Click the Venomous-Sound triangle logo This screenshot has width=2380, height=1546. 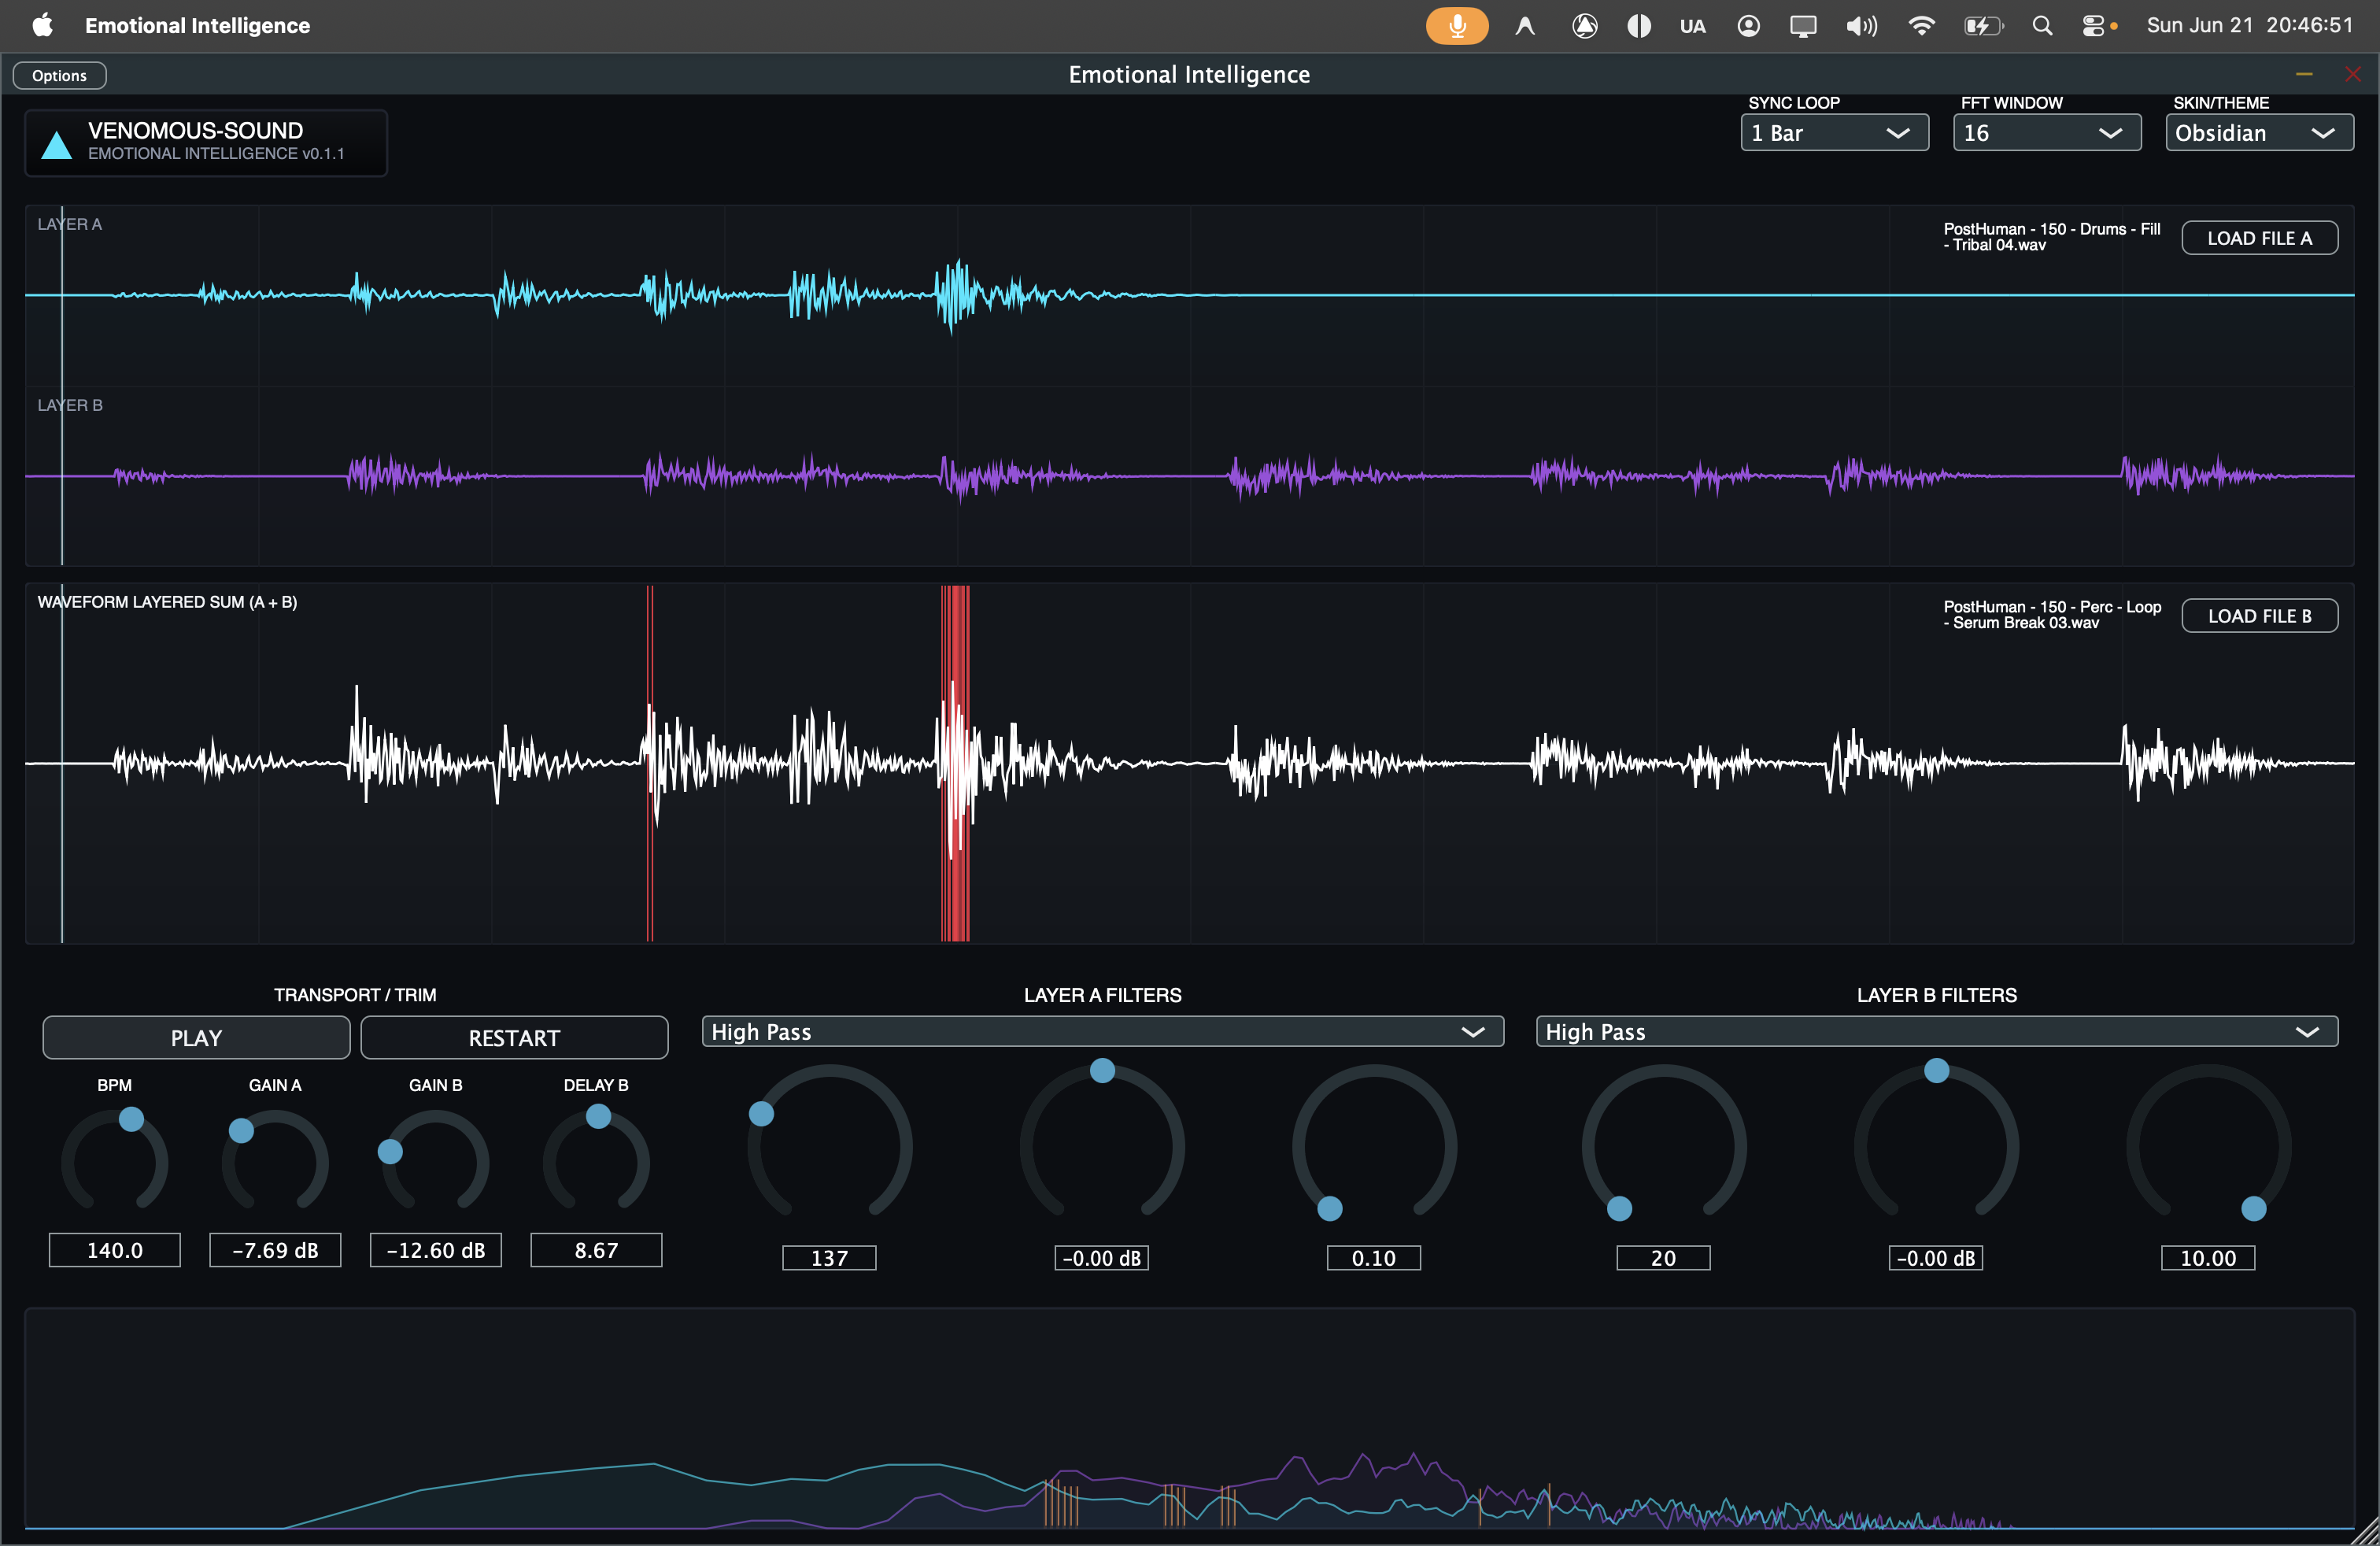click(57, 145)
